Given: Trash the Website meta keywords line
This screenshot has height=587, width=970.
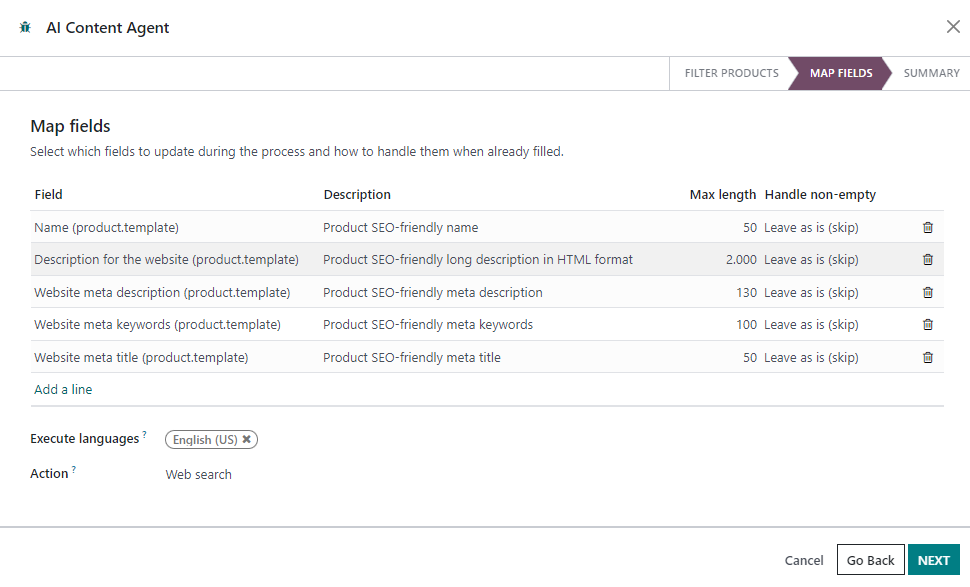Looking at the screenshot, I should tap(927, 325).
